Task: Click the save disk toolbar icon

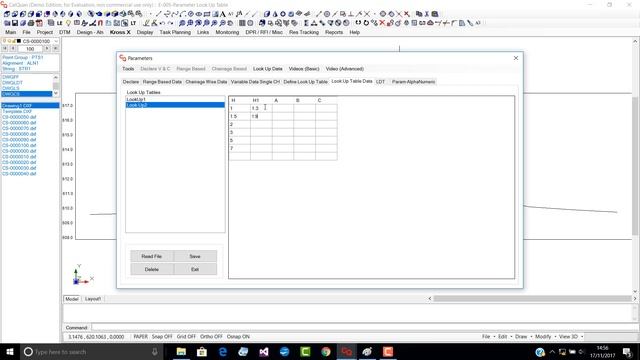Action: [x=15, y=23]
